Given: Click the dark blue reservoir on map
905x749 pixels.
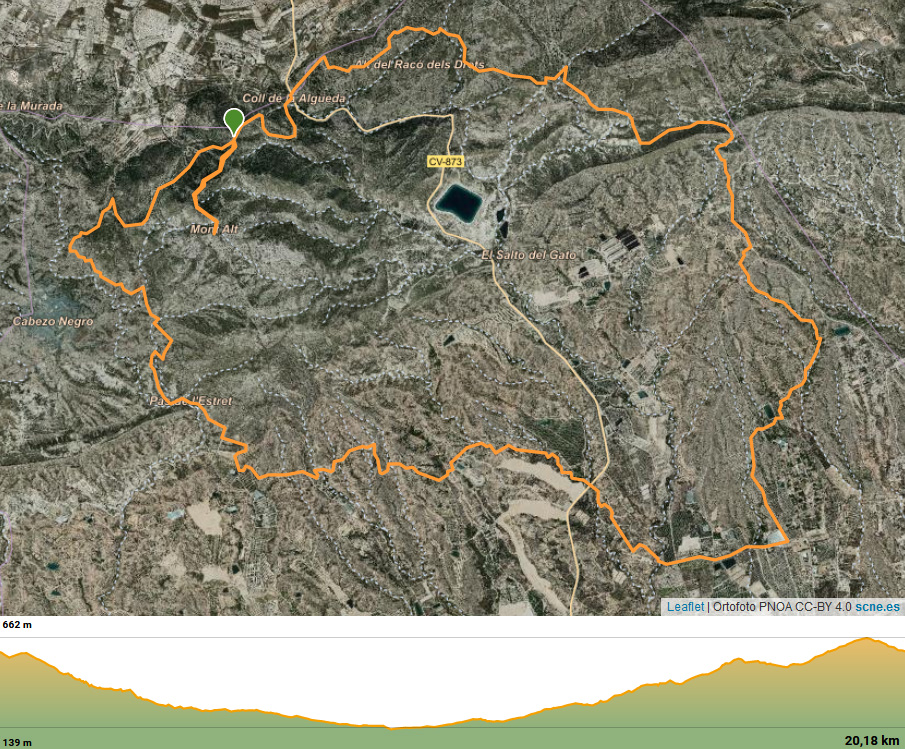Looking at the screenshot, I should [x=458, y=203].
